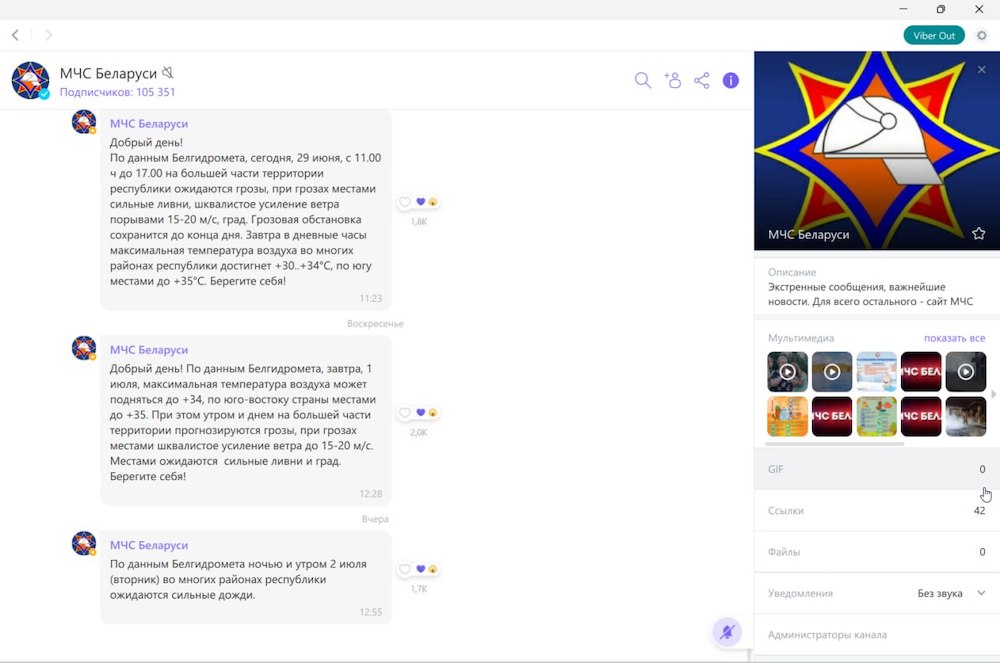Screen dimensions: 1000x663
Task: Open Администраторы канала list
Action: (876, 634)
